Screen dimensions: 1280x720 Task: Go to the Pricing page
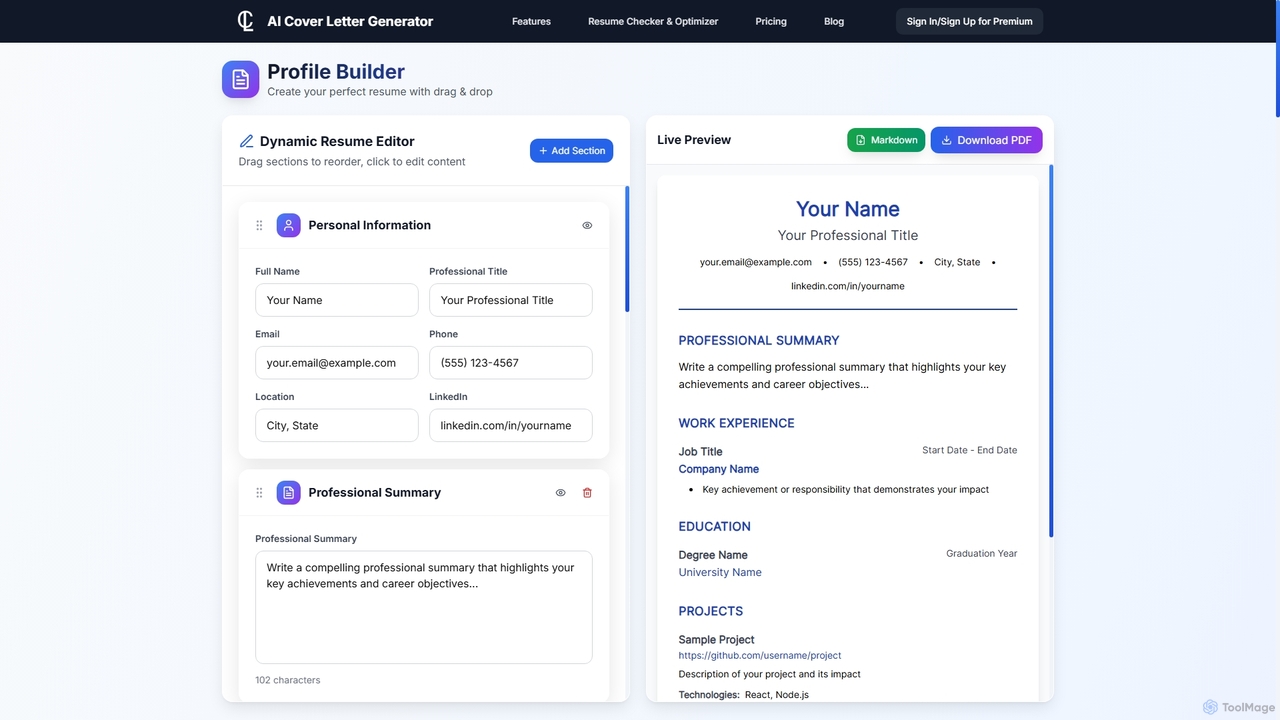tap(771, 21)
